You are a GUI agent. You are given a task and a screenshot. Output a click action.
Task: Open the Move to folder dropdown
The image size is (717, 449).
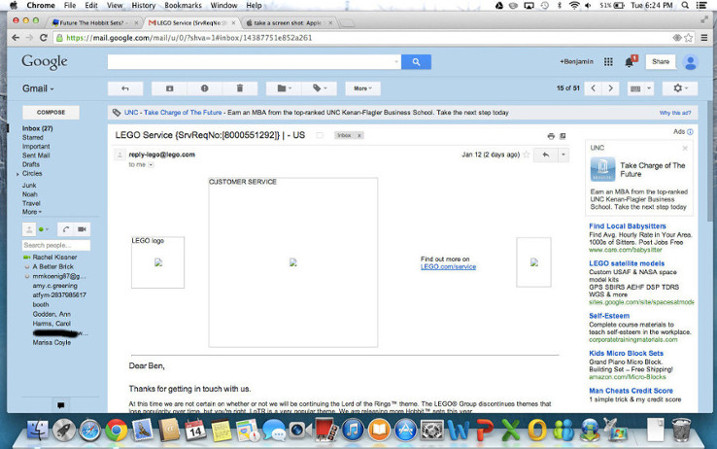click(x=284, y=88)
